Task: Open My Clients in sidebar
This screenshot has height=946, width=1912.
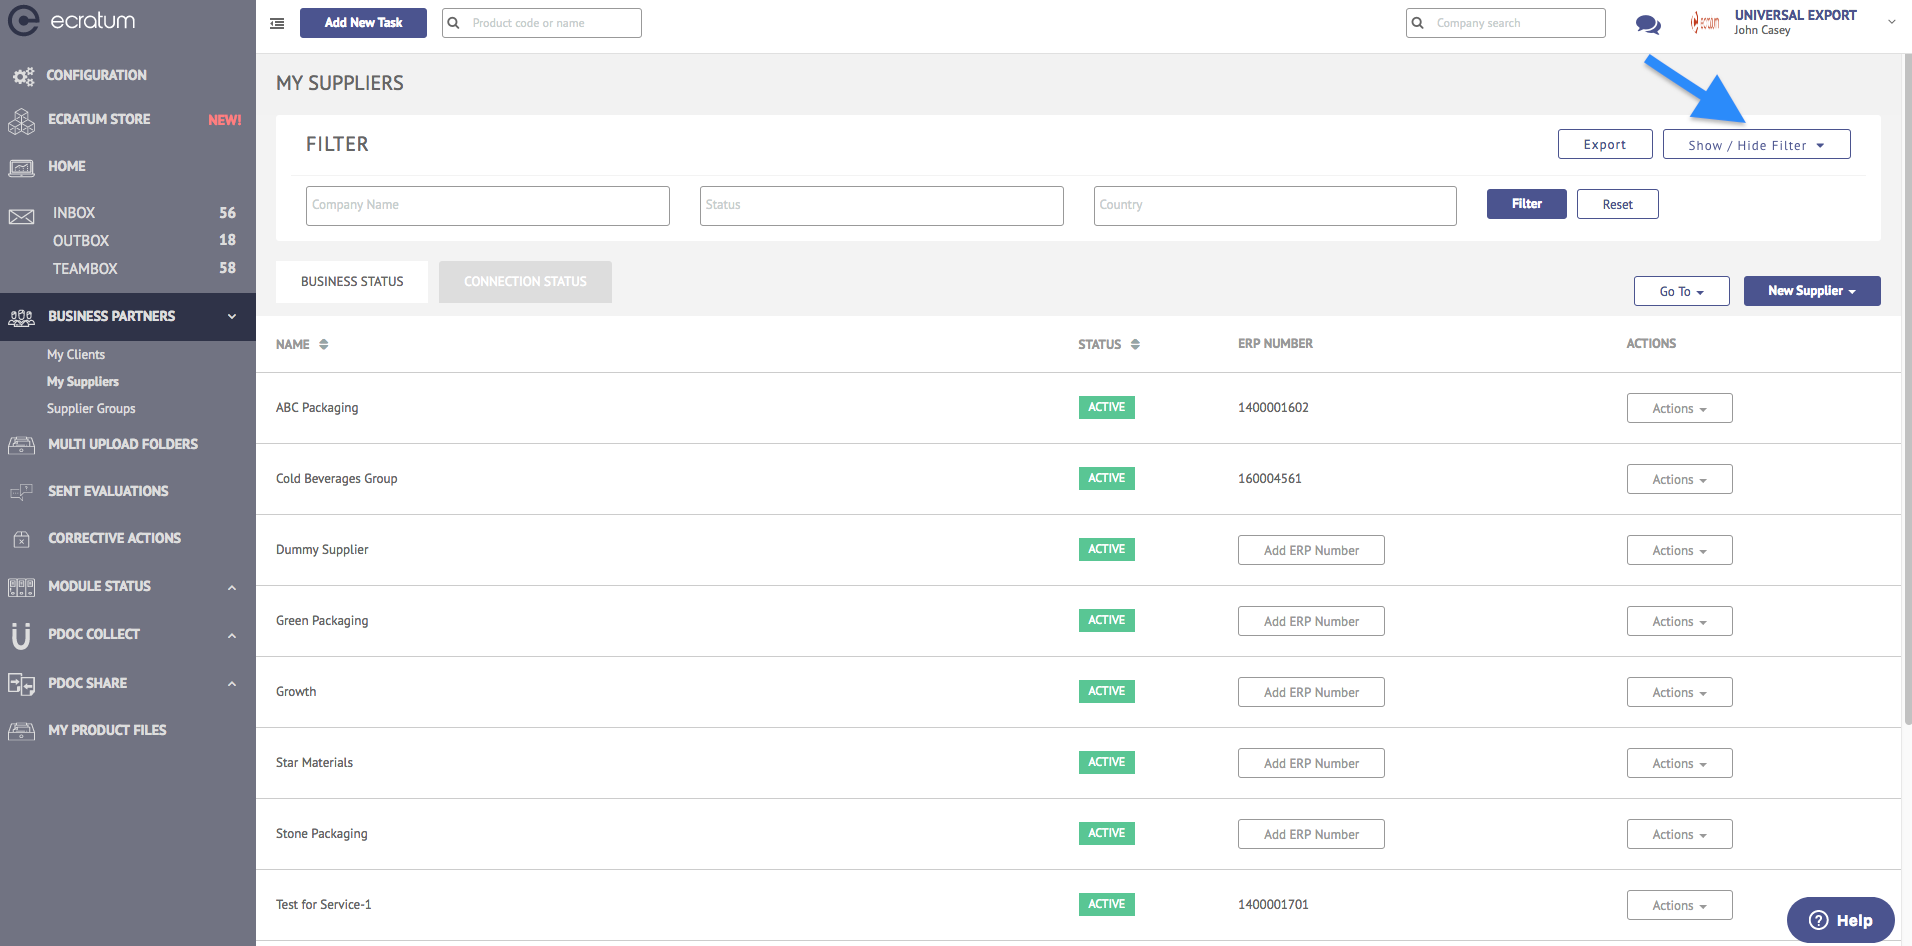Action: coord(76,355)
